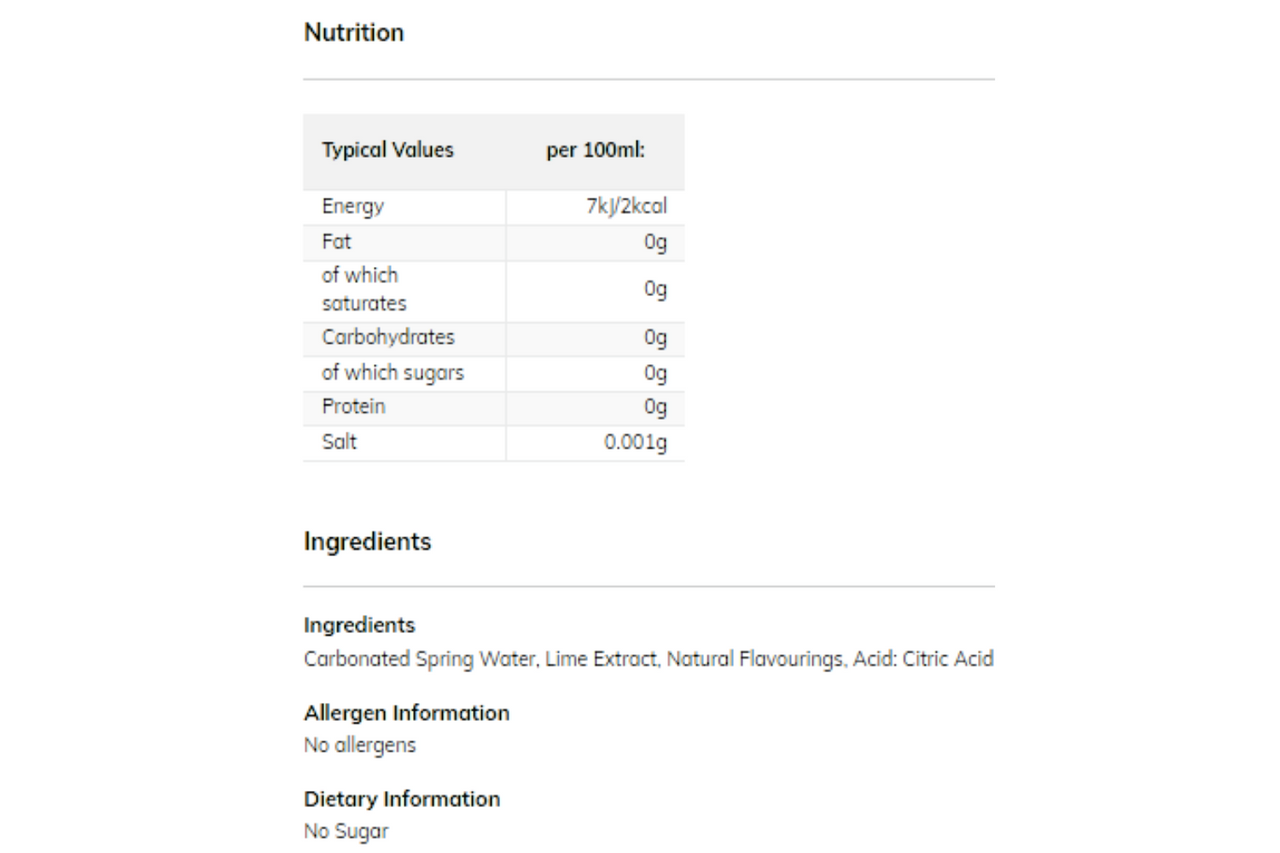Click the Energy row label
The image size is (1280, 853).
pyautogui.click(x=353, y=208)
